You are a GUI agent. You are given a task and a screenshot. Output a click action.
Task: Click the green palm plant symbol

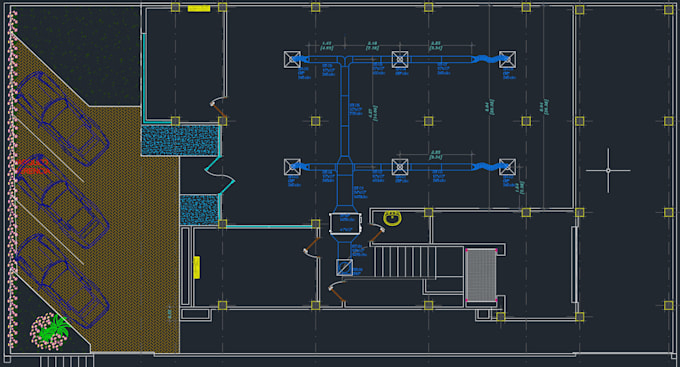pyautogui.click(x=54, y=328)
